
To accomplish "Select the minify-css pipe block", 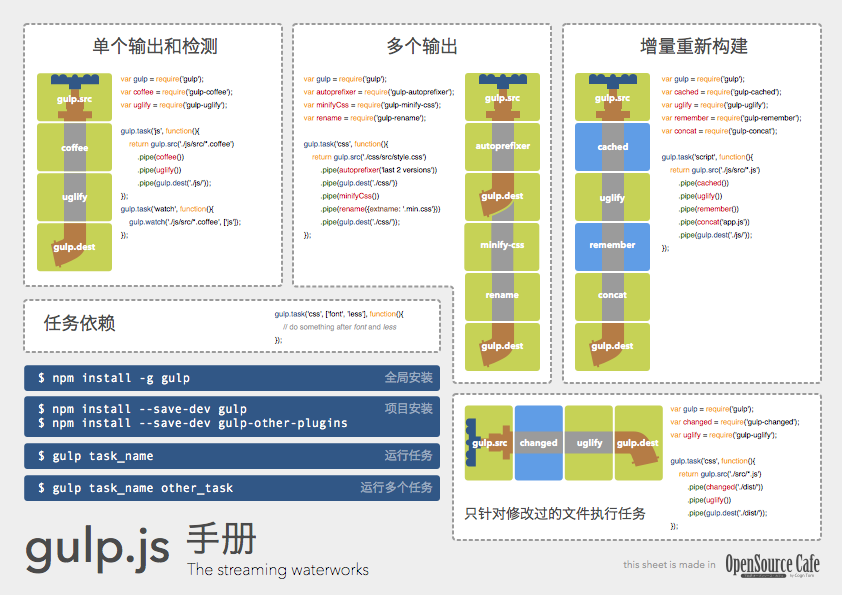I will (502, 247).
